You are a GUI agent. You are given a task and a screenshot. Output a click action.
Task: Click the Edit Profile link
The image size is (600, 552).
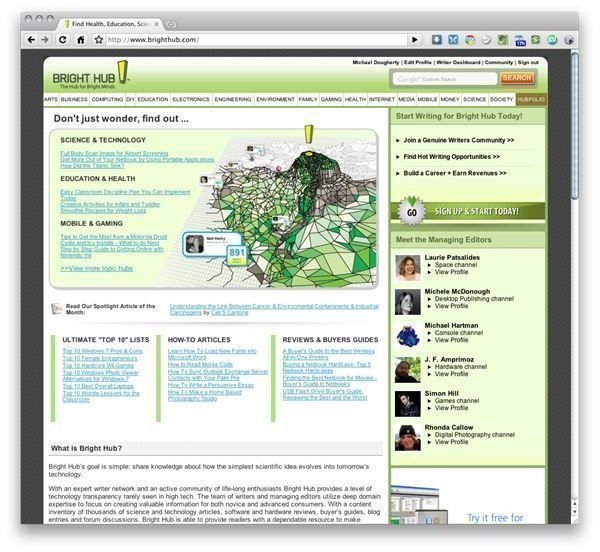click(x=417, y=62)
